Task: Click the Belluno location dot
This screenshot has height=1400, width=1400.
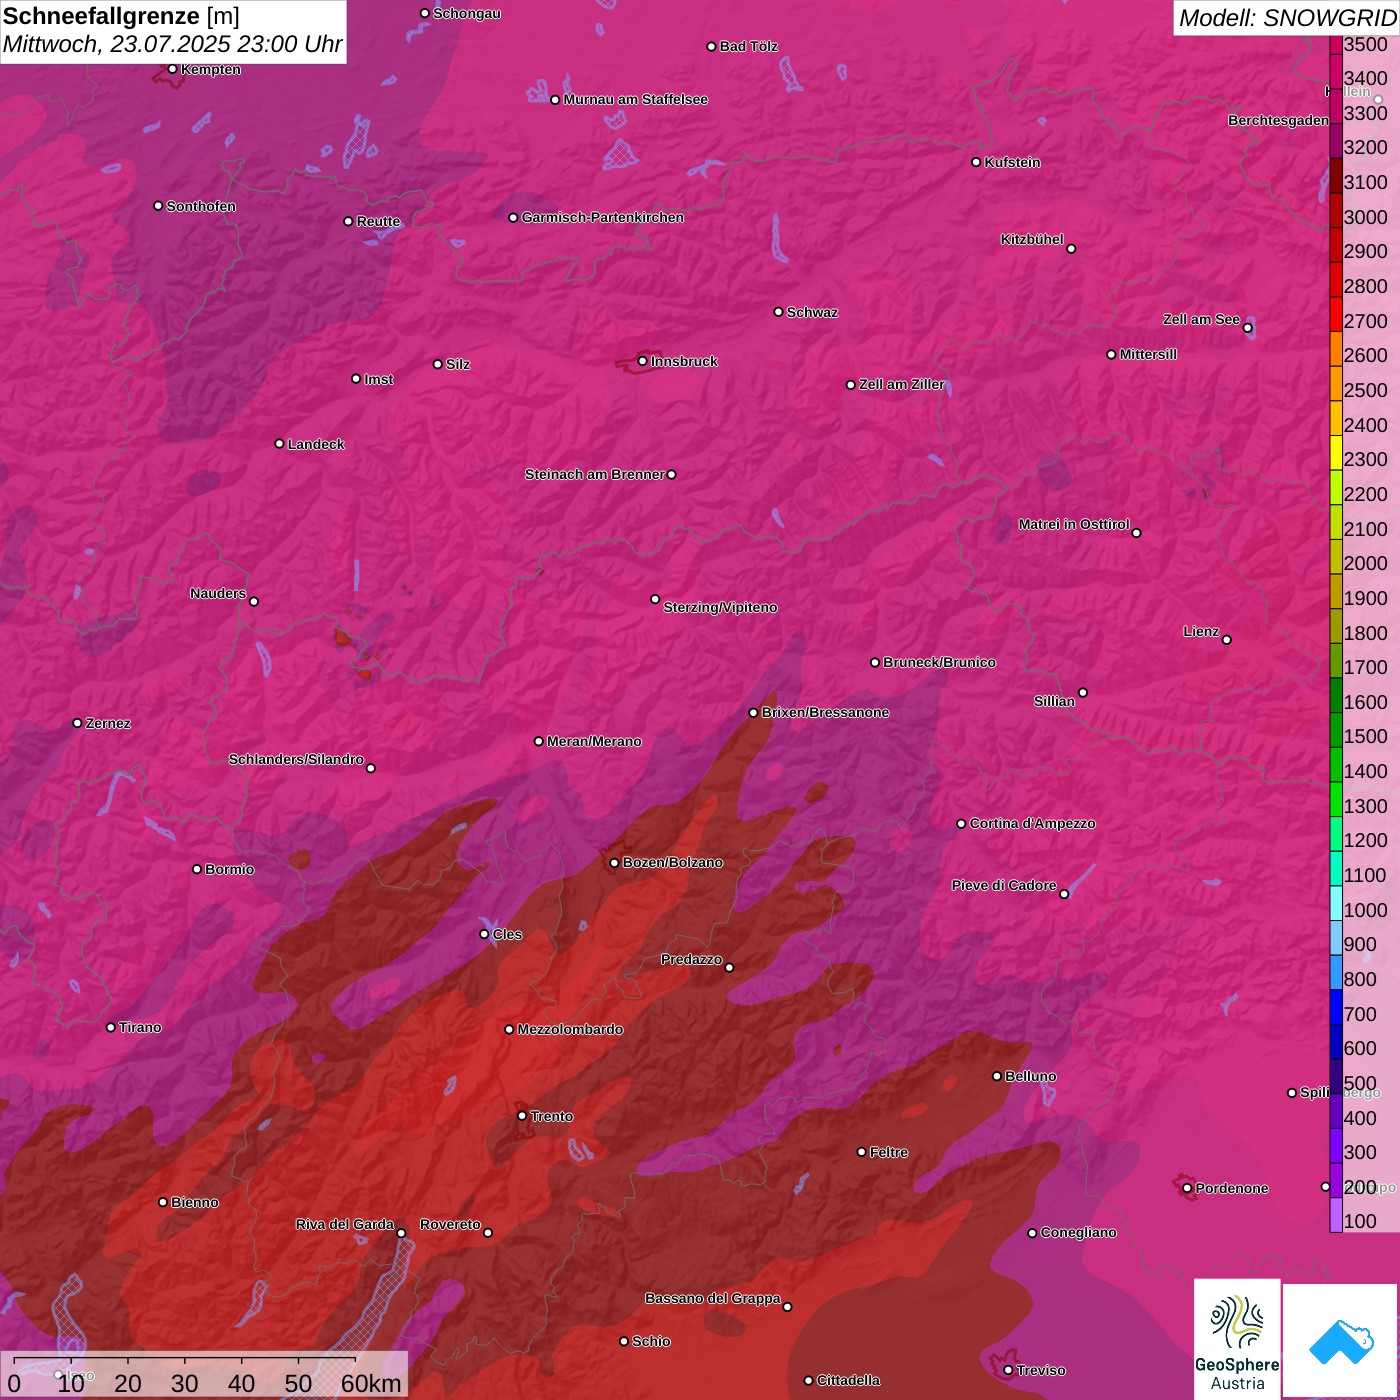Action: tap(996, 1076)
